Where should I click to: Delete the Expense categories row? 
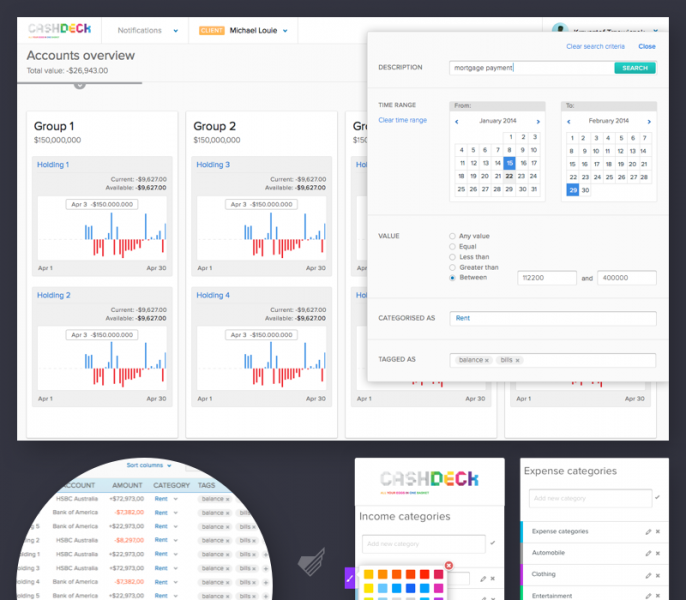(658, 532)
